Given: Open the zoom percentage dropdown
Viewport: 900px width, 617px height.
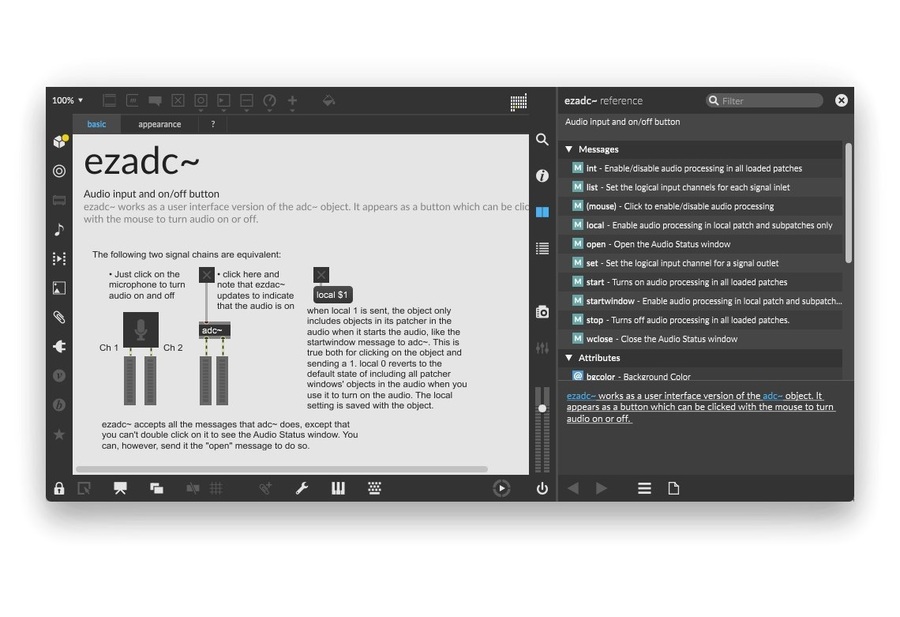Looking at the screenshot, I should (68, 100).
